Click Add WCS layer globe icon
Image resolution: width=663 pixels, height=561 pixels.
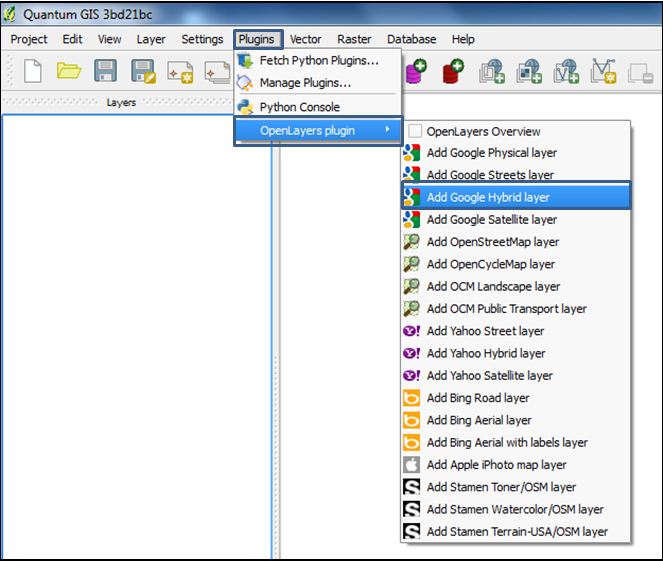coord(529,71)
